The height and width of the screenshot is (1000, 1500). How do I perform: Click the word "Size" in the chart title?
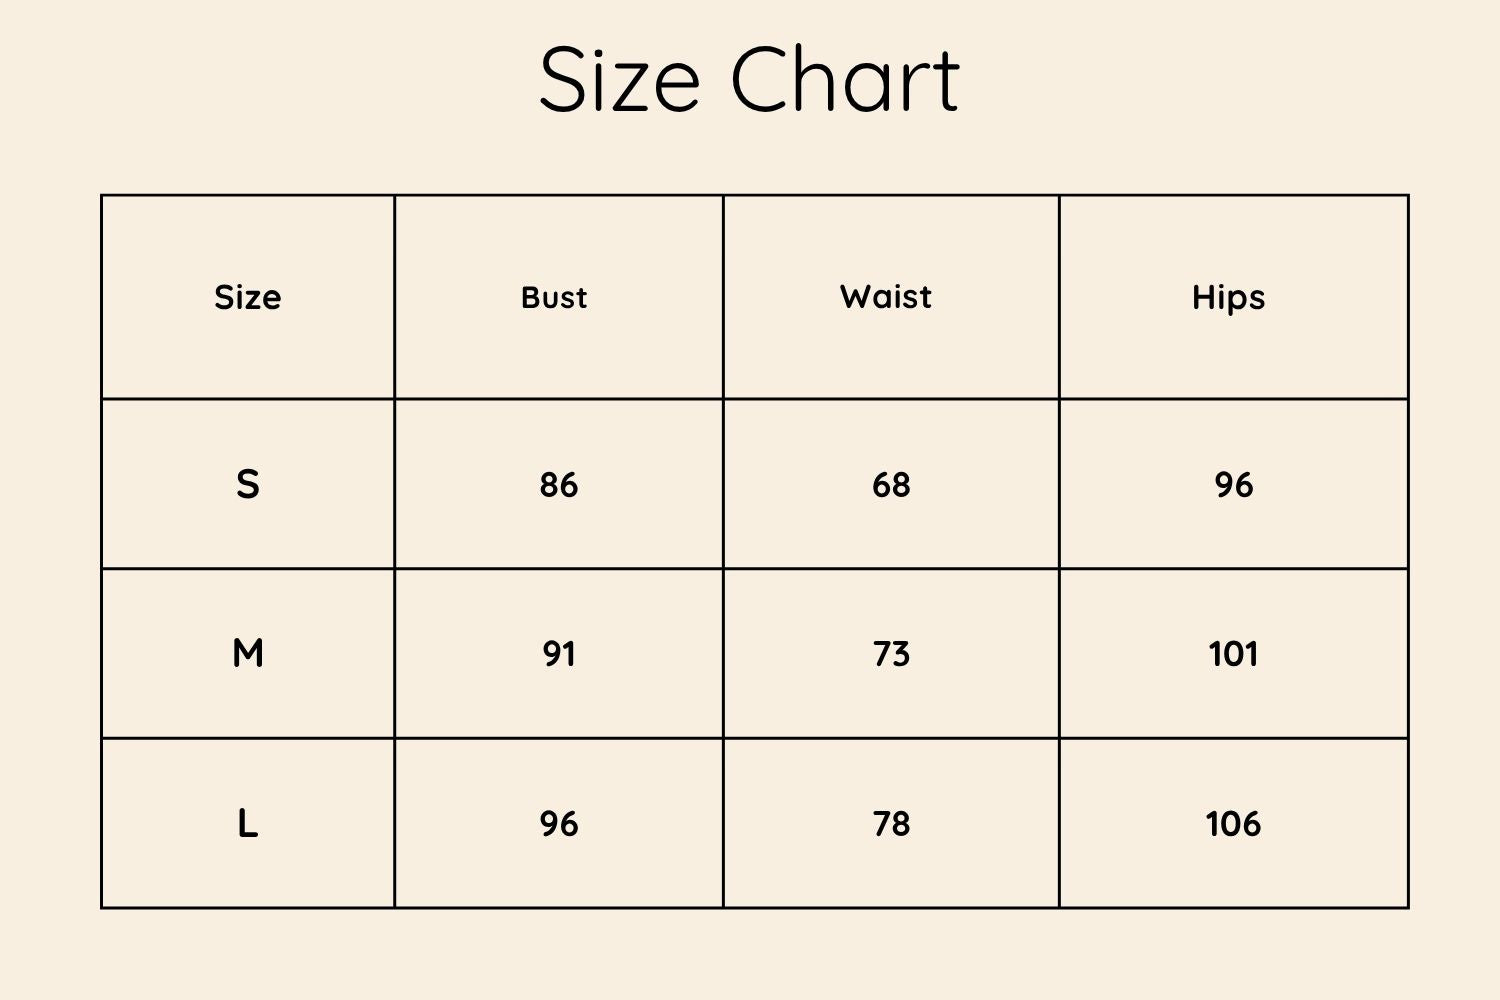click(618, 79)
